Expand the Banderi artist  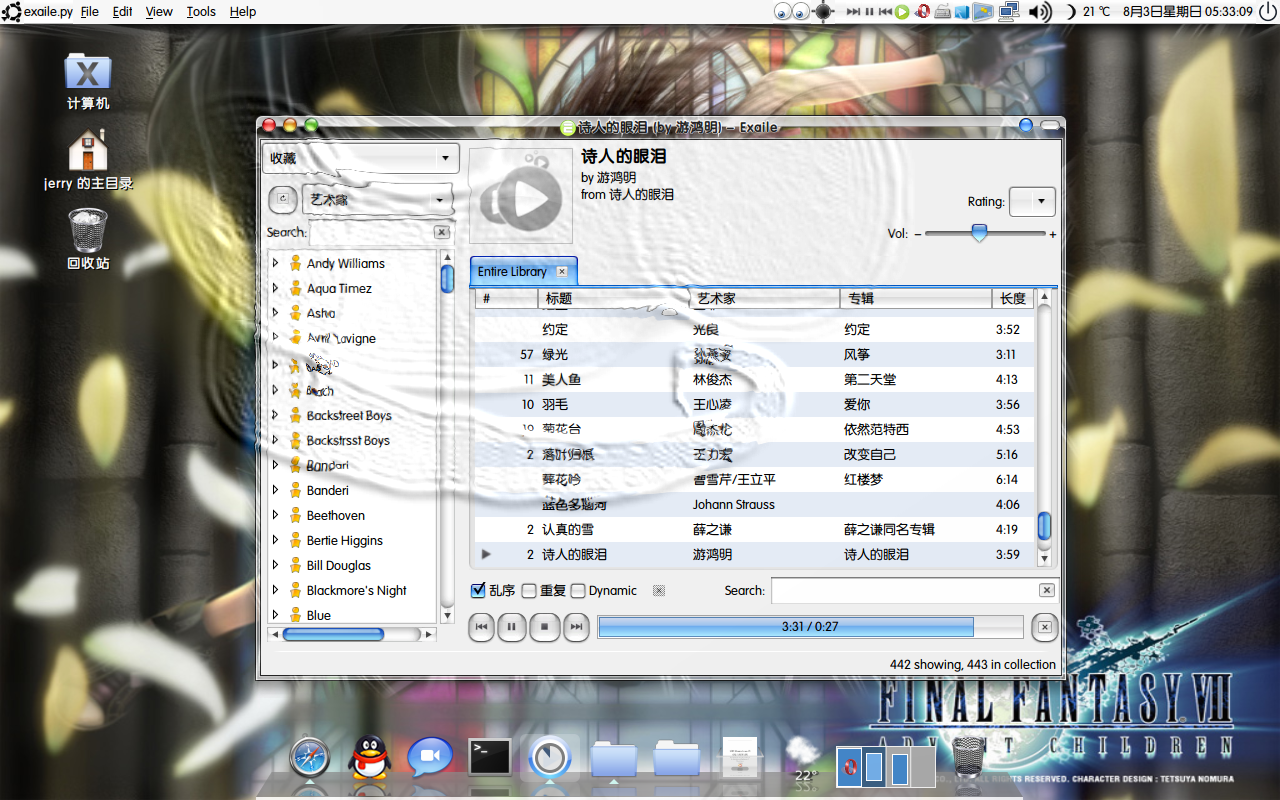(x=275, y=490)
